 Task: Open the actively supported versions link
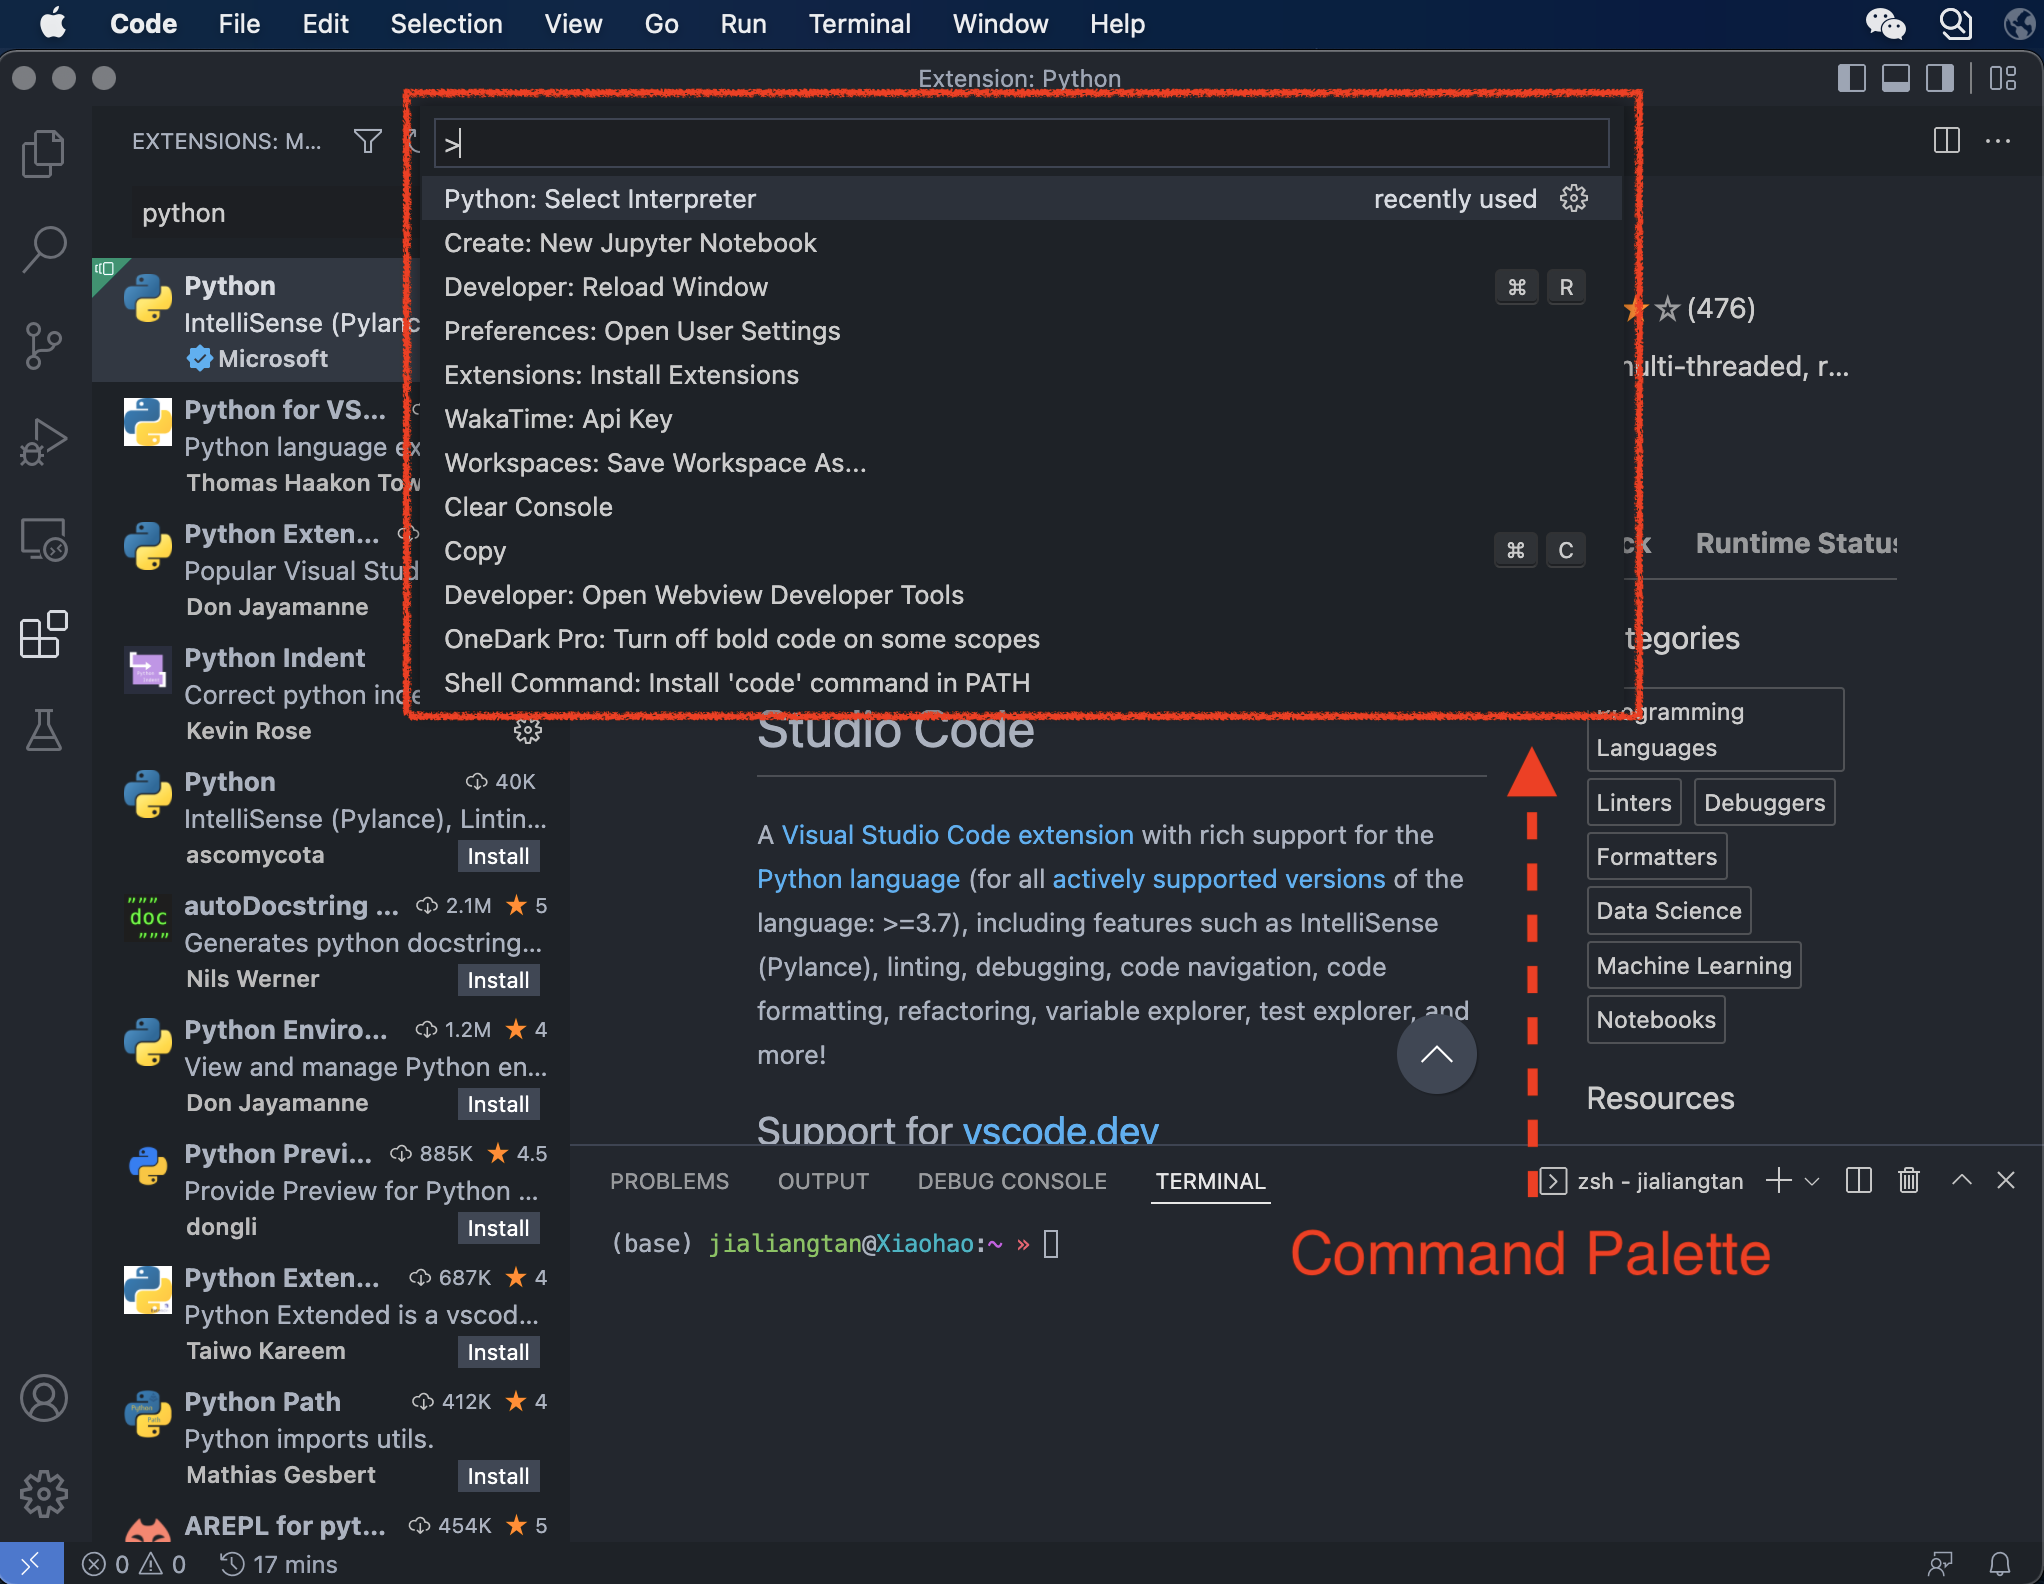1218,879
